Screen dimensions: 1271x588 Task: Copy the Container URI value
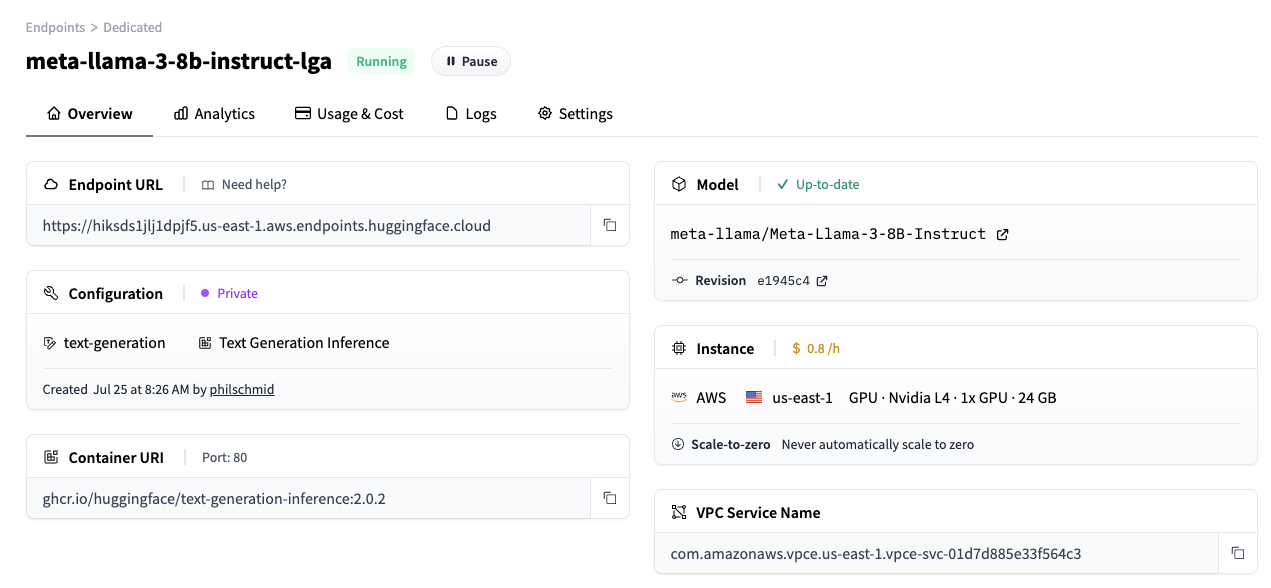click(610, 498)
